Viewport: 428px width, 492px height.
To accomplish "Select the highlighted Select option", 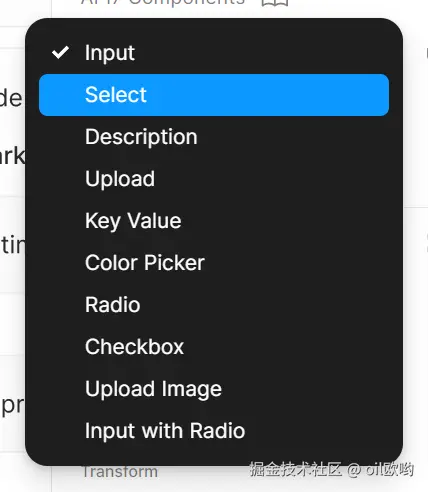I will pos(214,95).
